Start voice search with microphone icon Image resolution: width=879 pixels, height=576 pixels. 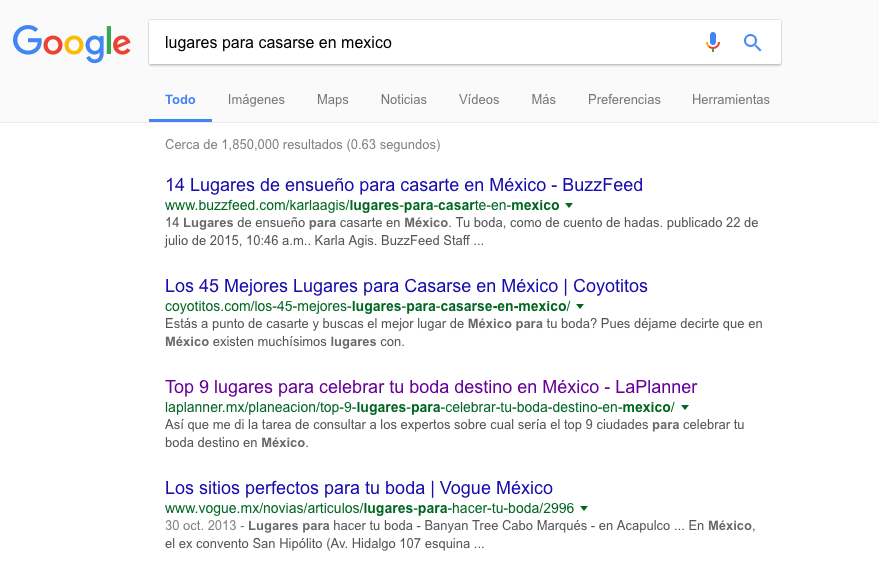[712, 42]
